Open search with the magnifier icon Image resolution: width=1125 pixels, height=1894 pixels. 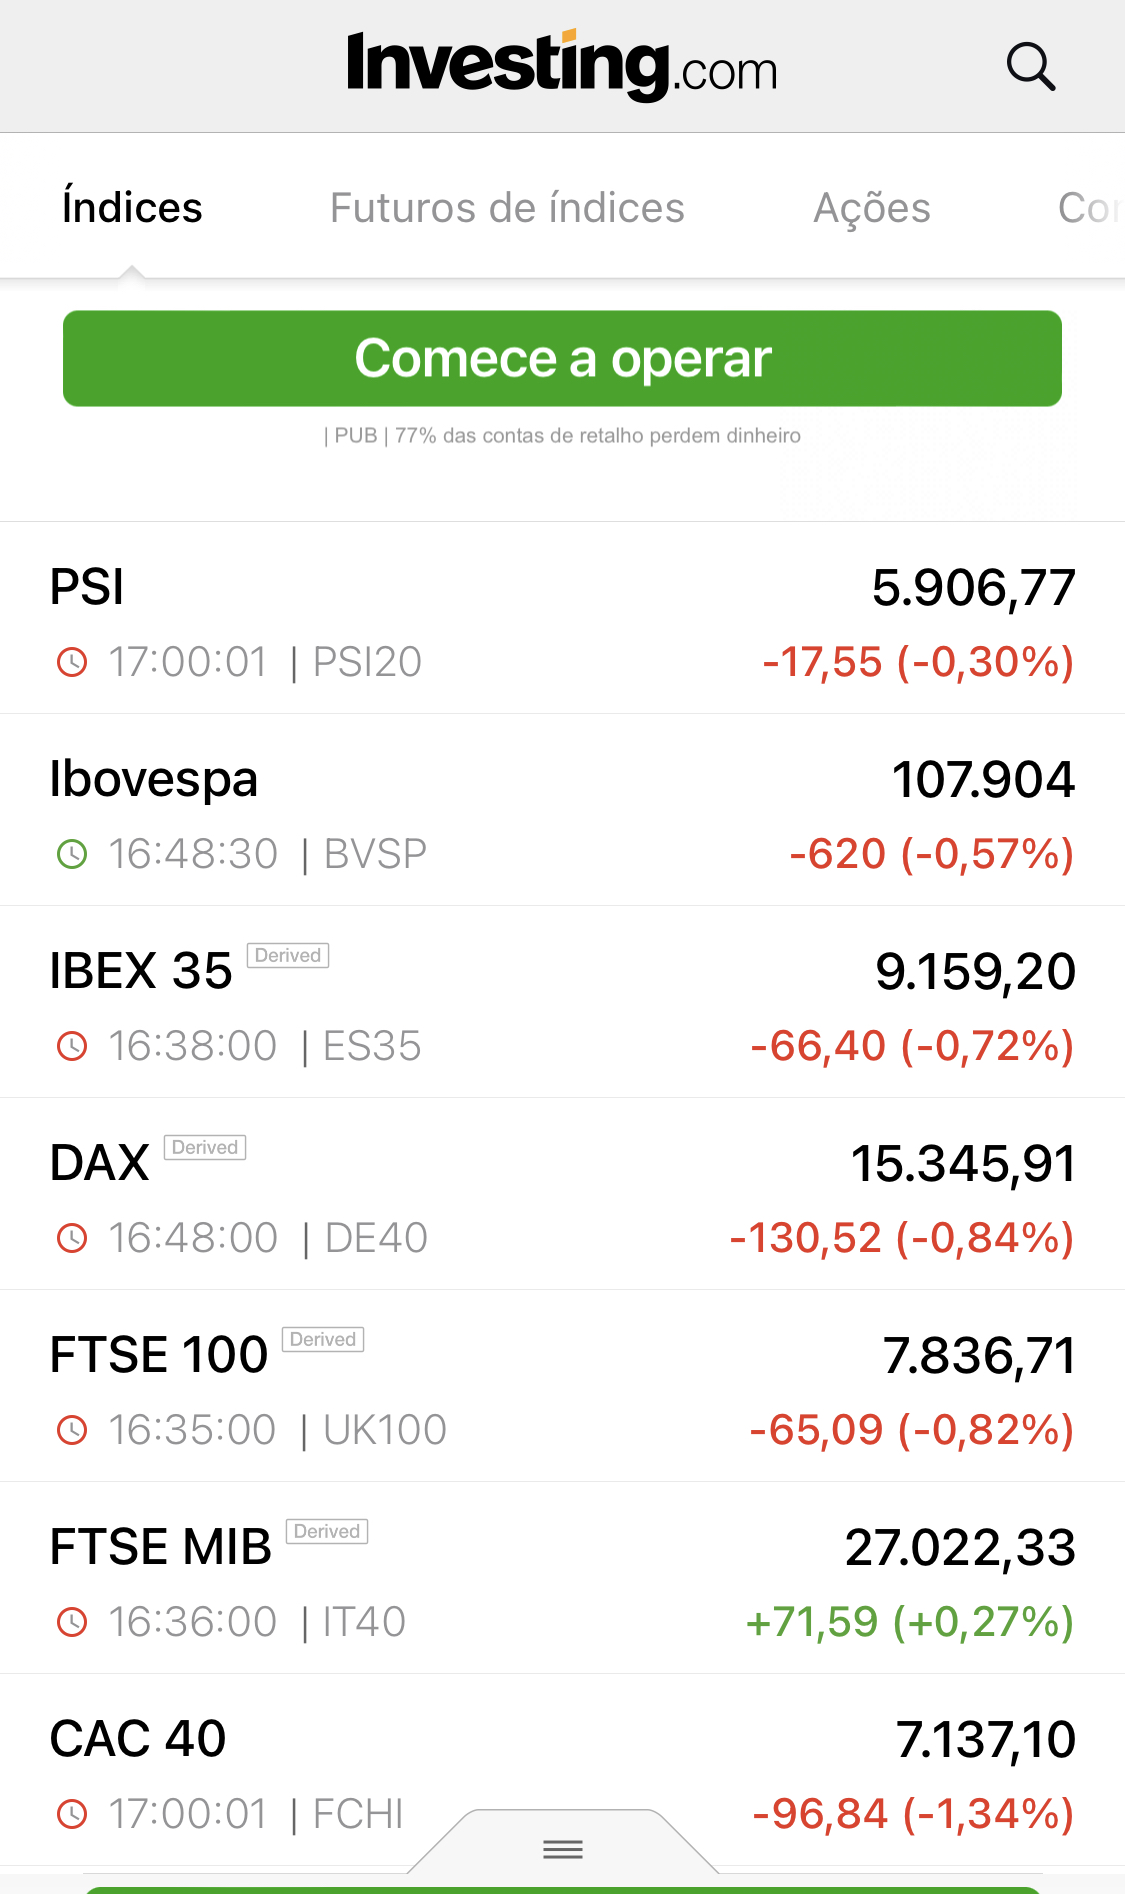click(x=1030, y=67)
